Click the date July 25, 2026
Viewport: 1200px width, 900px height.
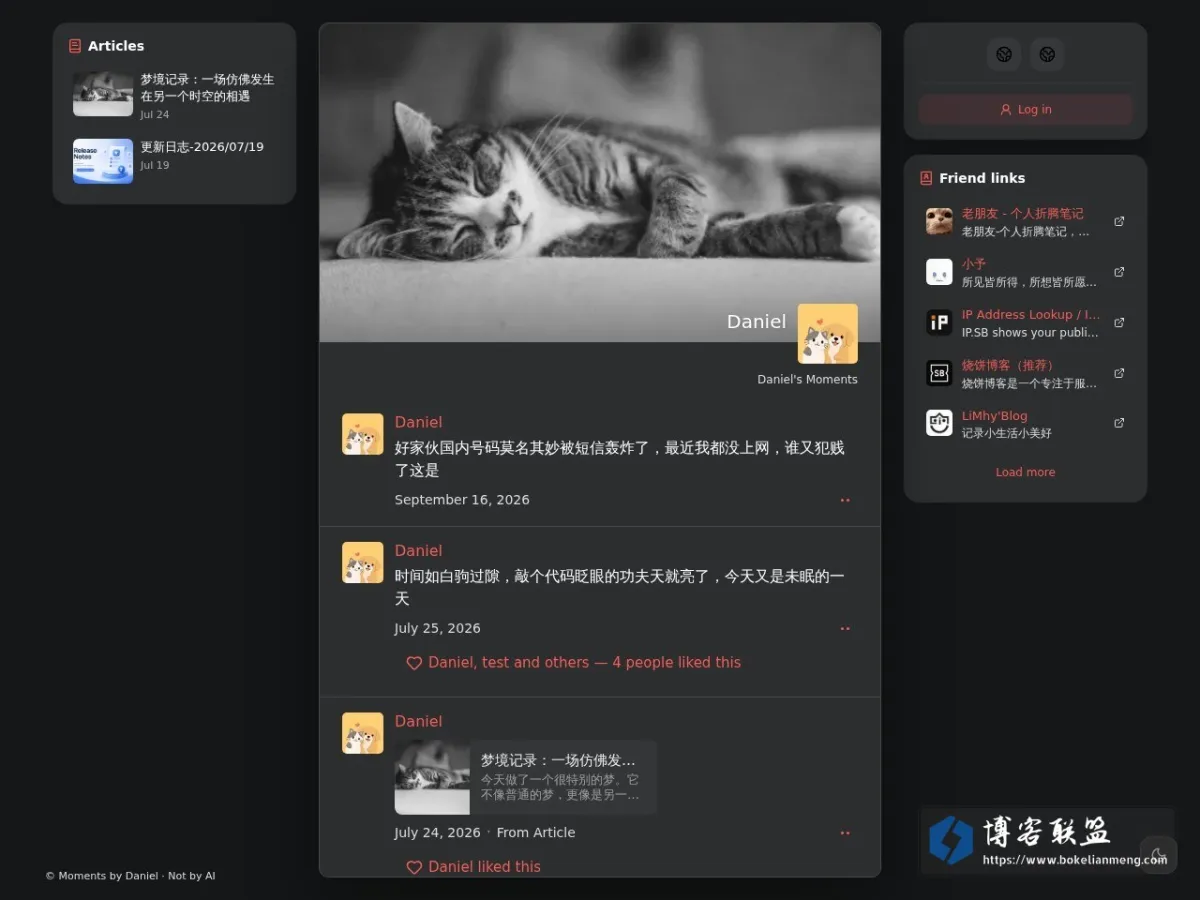tap(437, 629)
